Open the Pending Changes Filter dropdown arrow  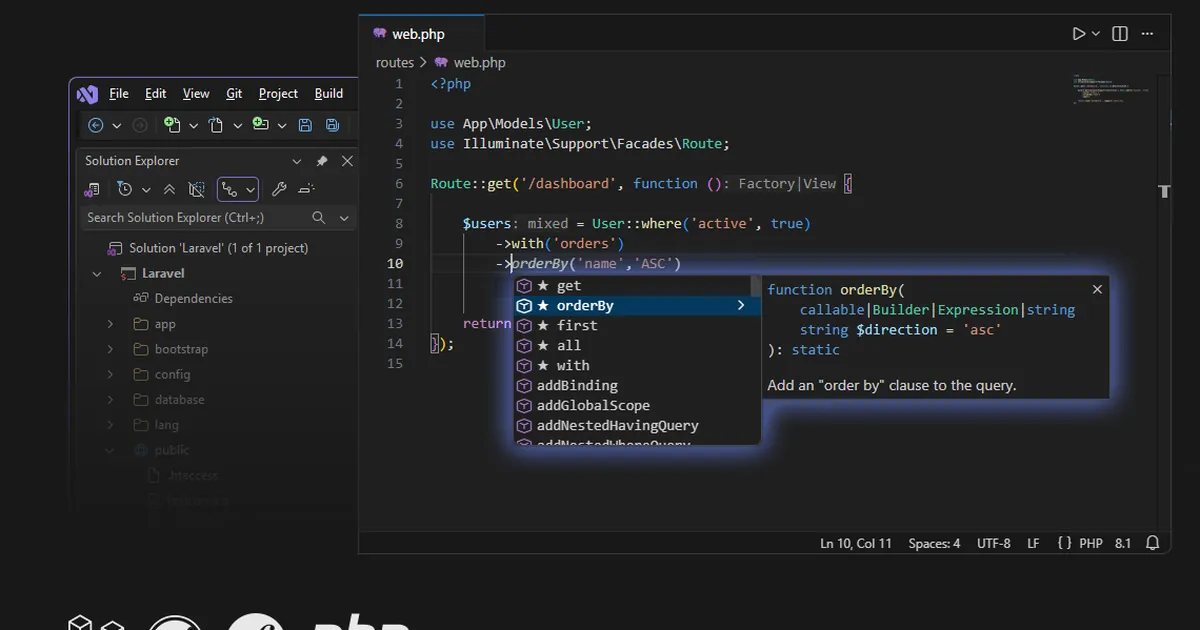tap(146, 189)
